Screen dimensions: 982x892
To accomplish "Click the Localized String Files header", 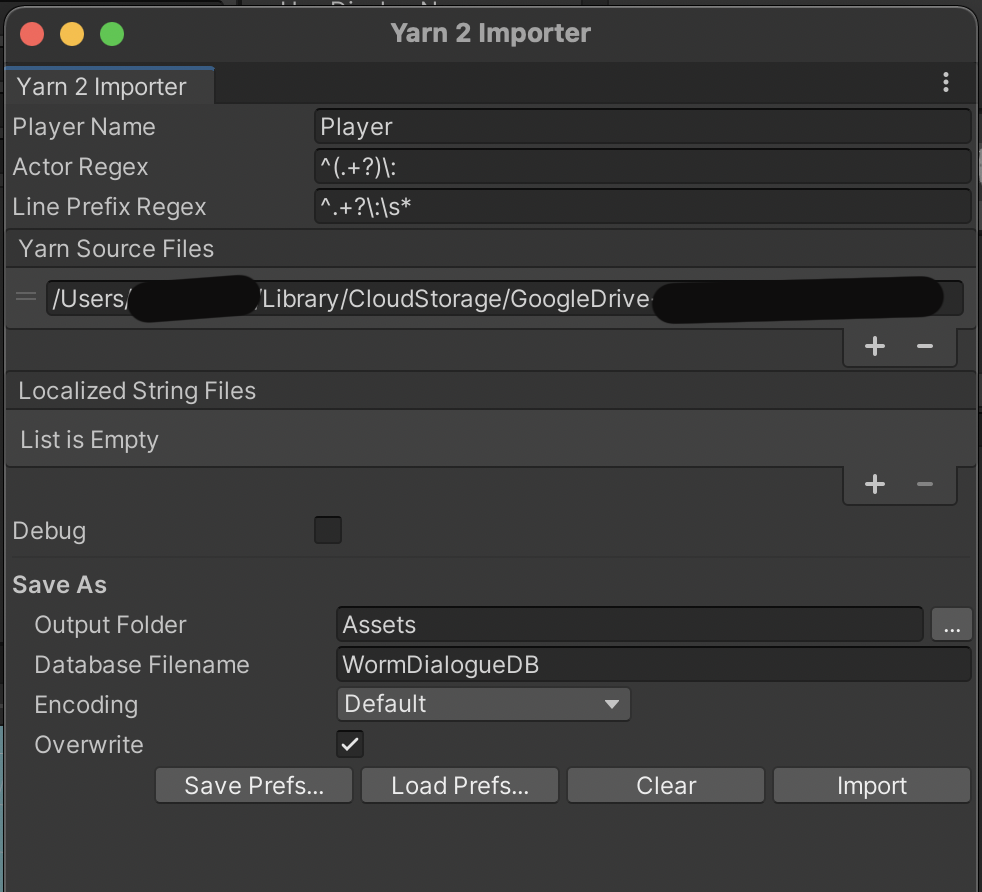I will coord(491,391).
